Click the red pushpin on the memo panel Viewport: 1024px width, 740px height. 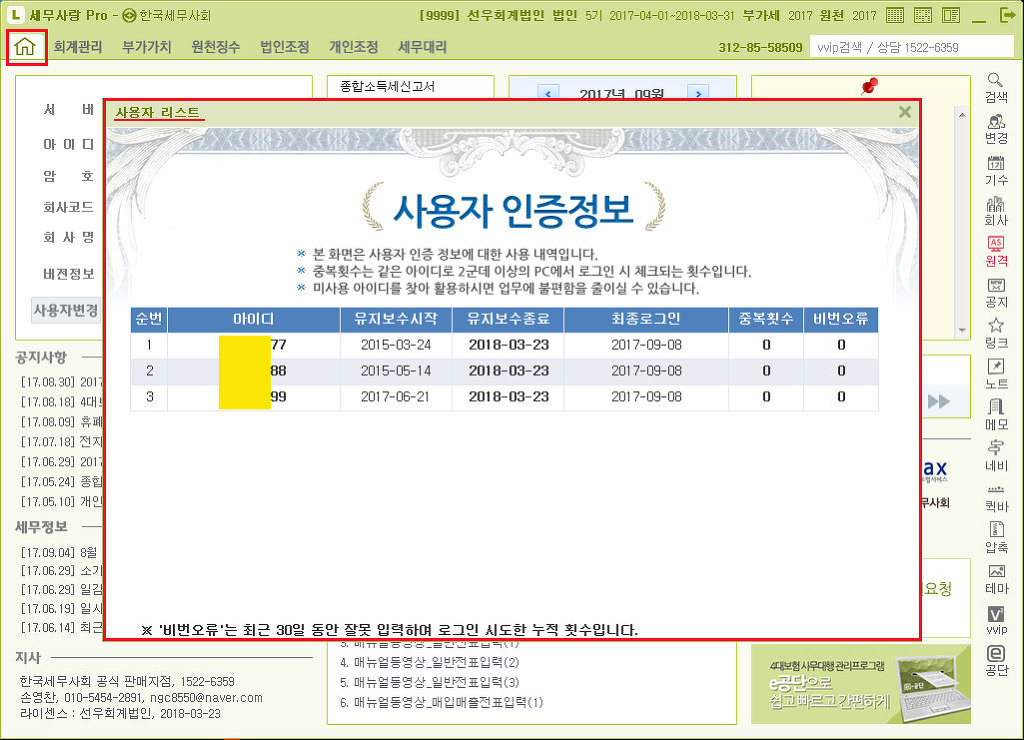869,86
